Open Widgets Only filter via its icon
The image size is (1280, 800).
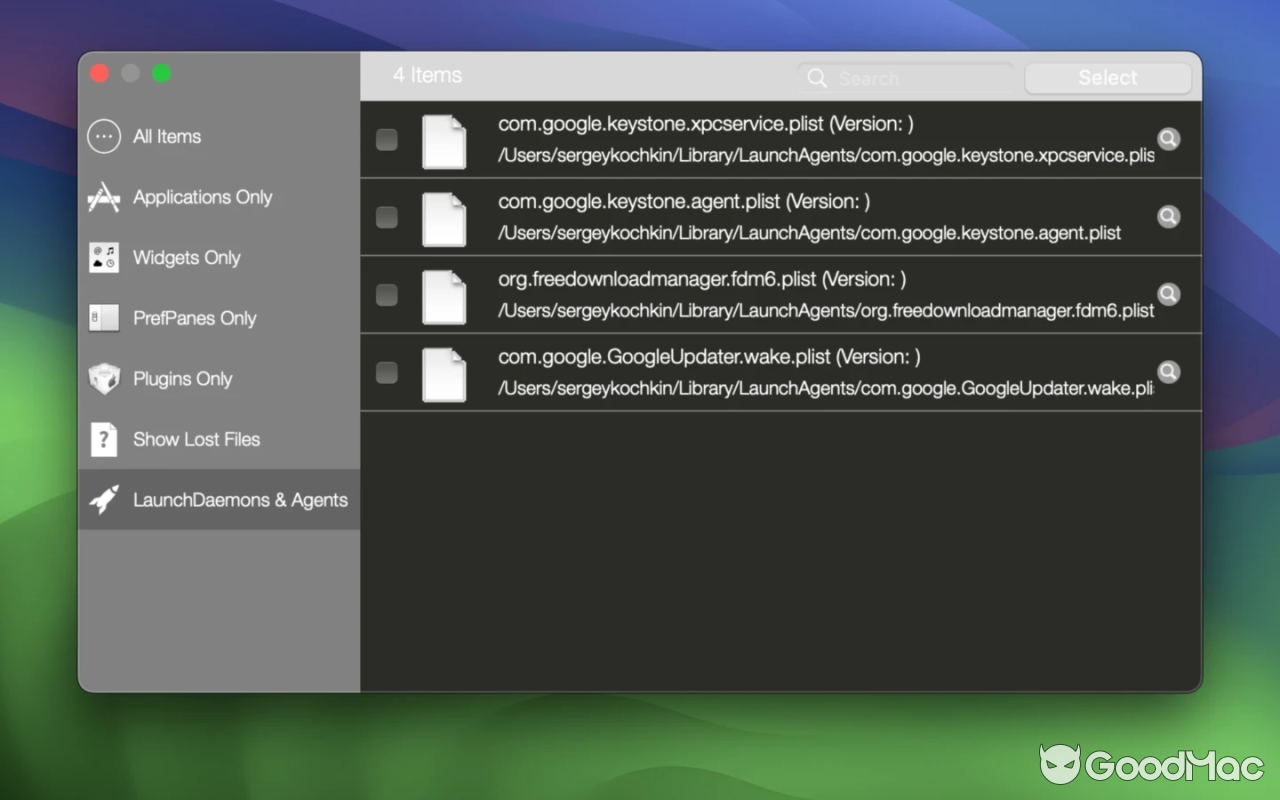[103, 257]
